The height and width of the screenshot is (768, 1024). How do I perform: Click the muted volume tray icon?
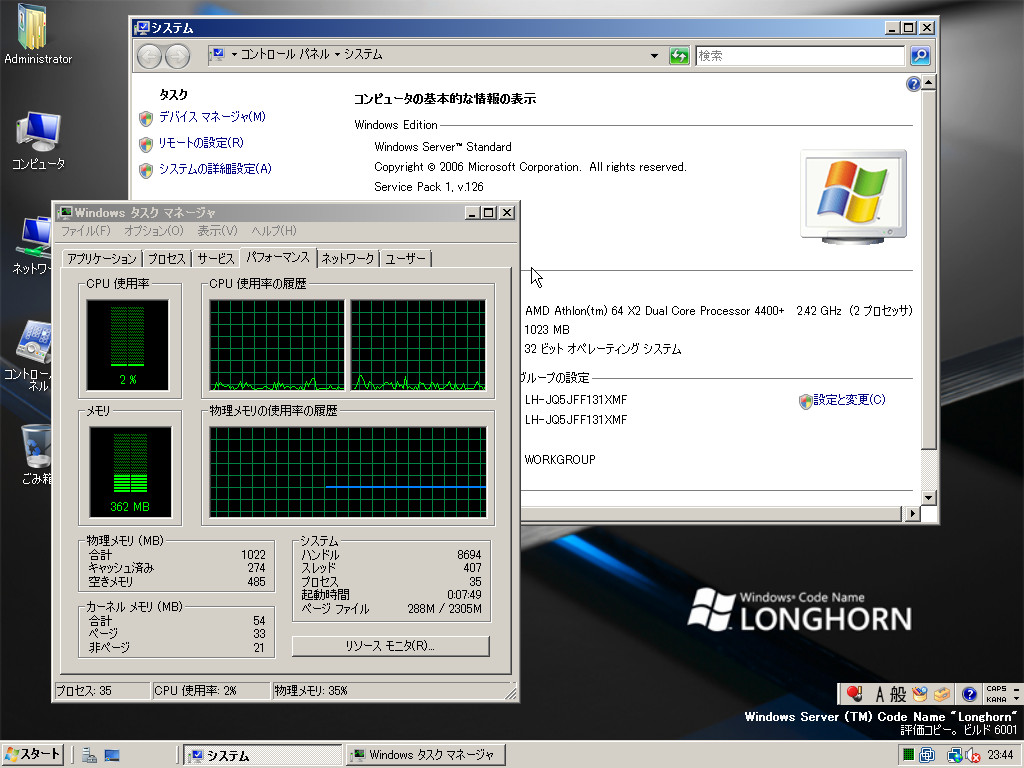pos(973,755)
